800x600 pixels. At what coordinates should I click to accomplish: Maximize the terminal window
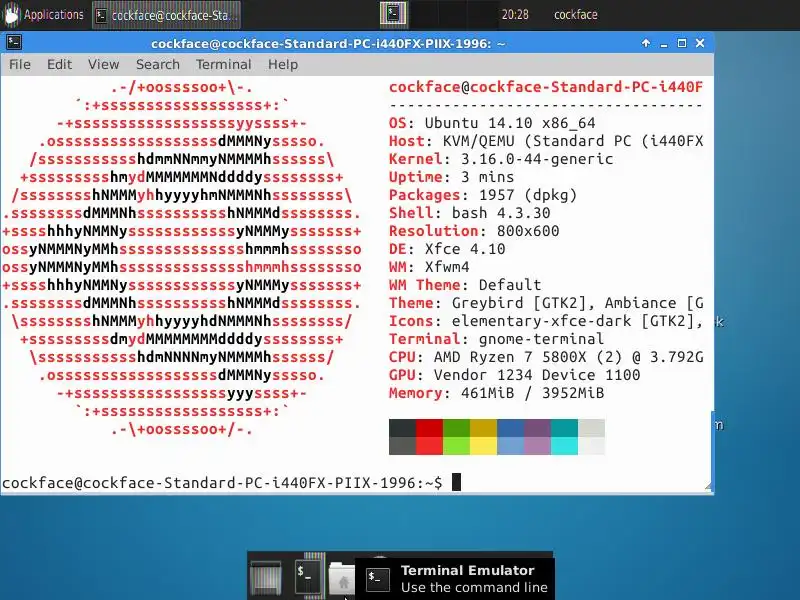point(682,43)
